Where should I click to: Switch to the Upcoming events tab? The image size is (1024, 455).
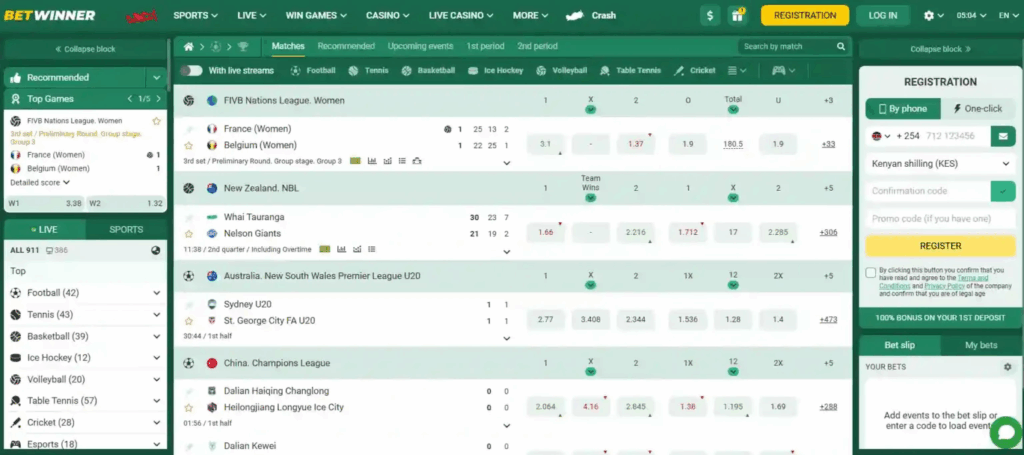pyautogui.click(x=421, y=46)
